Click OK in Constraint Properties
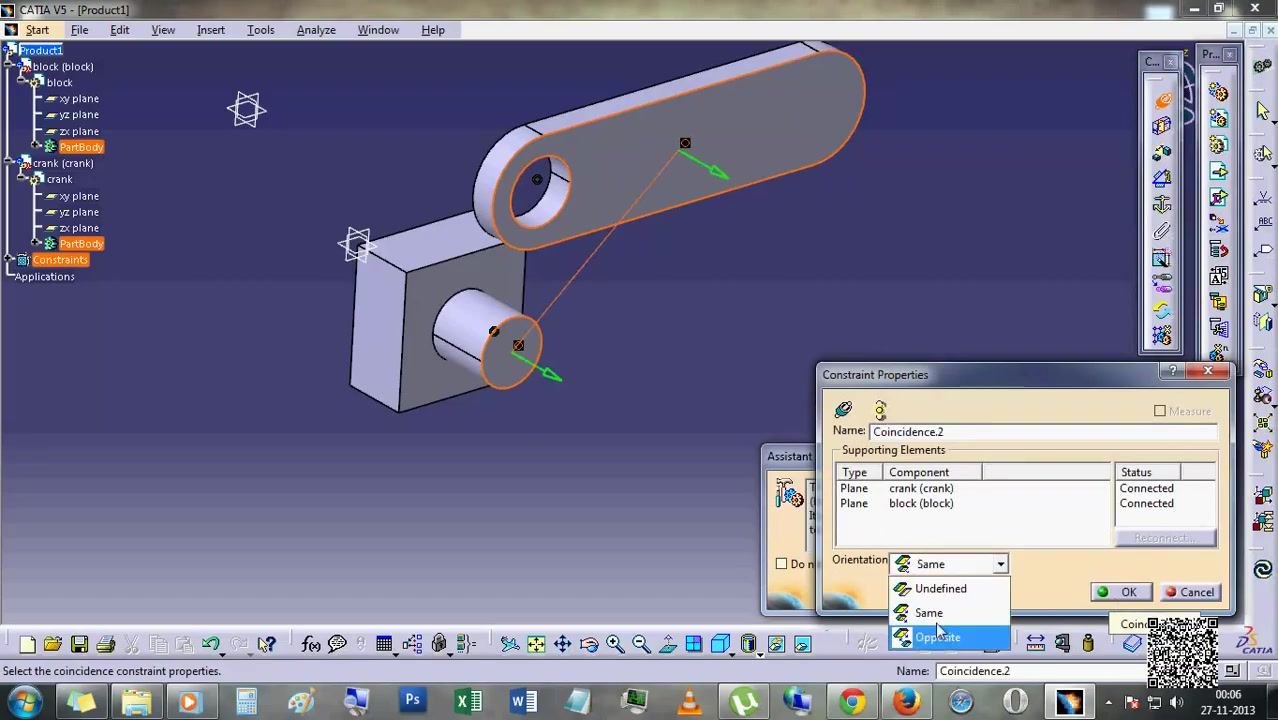This screenshot has height=720, width=1278. click(x=1120, y=592)
